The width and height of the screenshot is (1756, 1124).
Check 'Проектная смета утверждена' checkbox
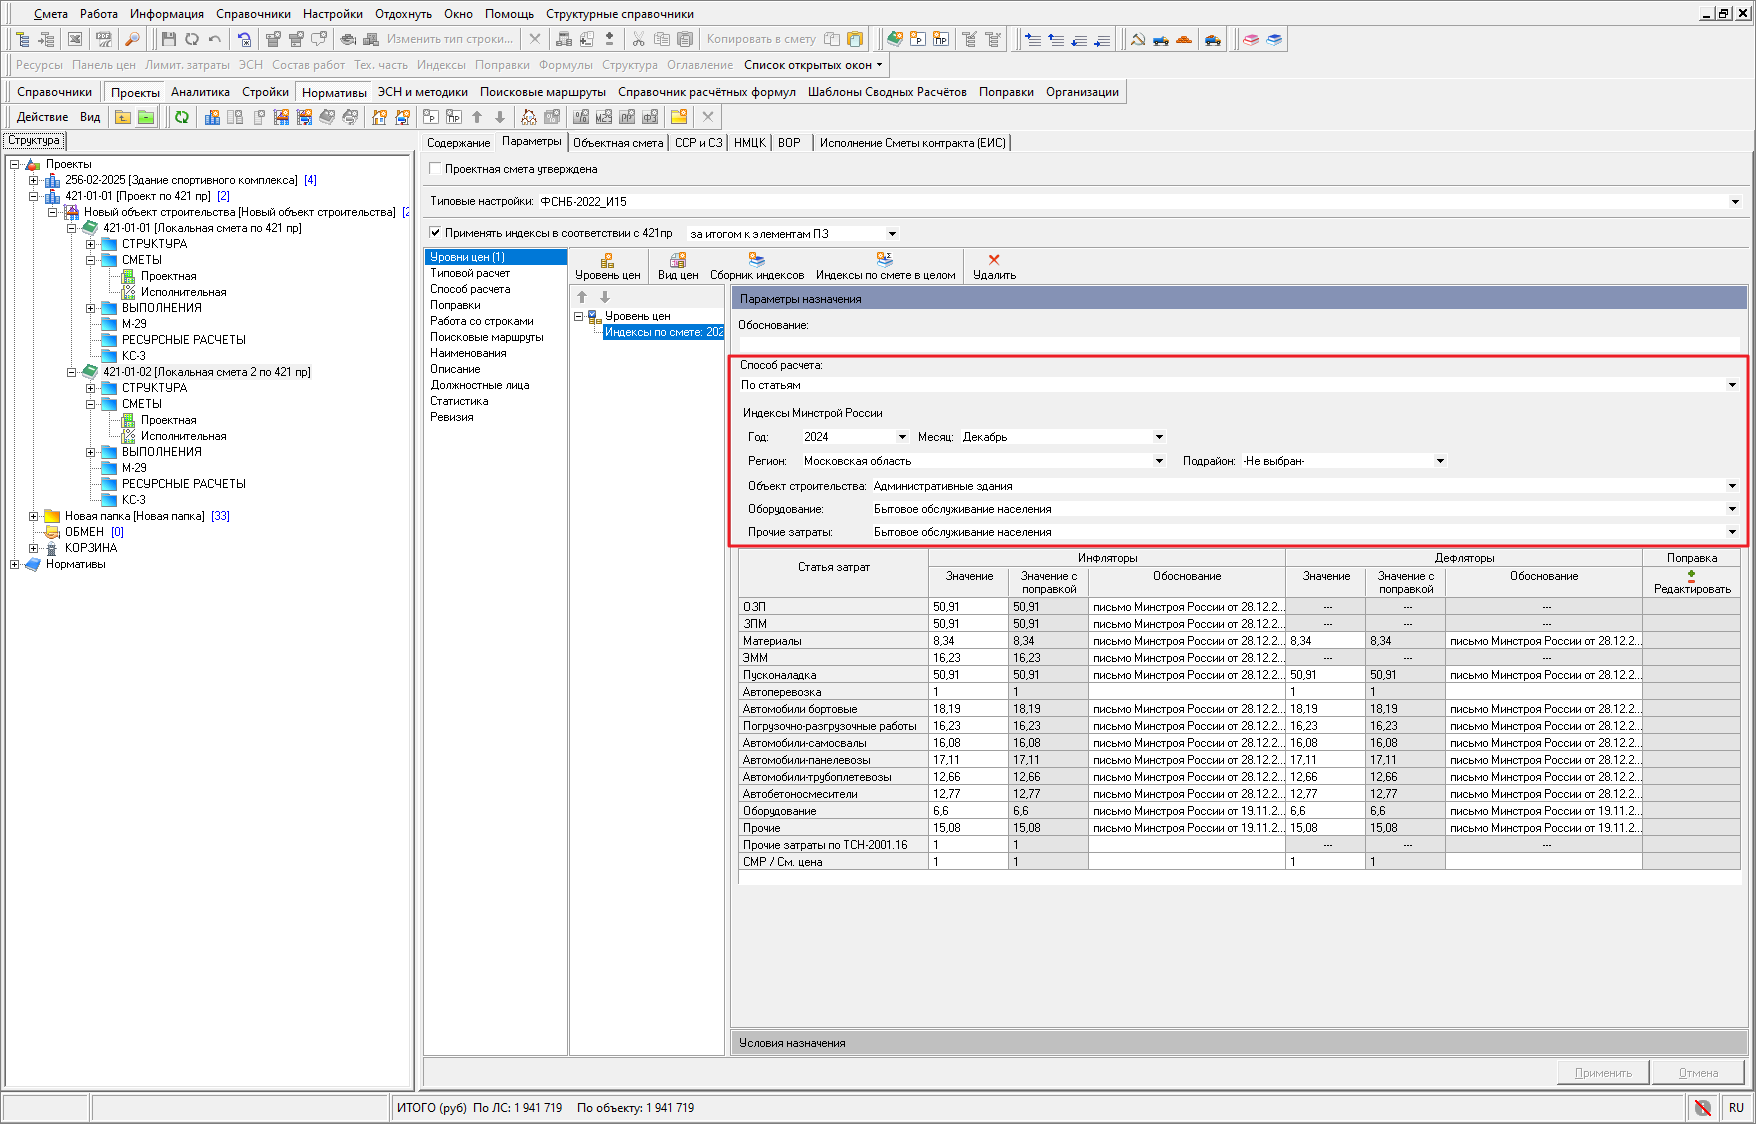pyautogui.click(x=435, y=169)
